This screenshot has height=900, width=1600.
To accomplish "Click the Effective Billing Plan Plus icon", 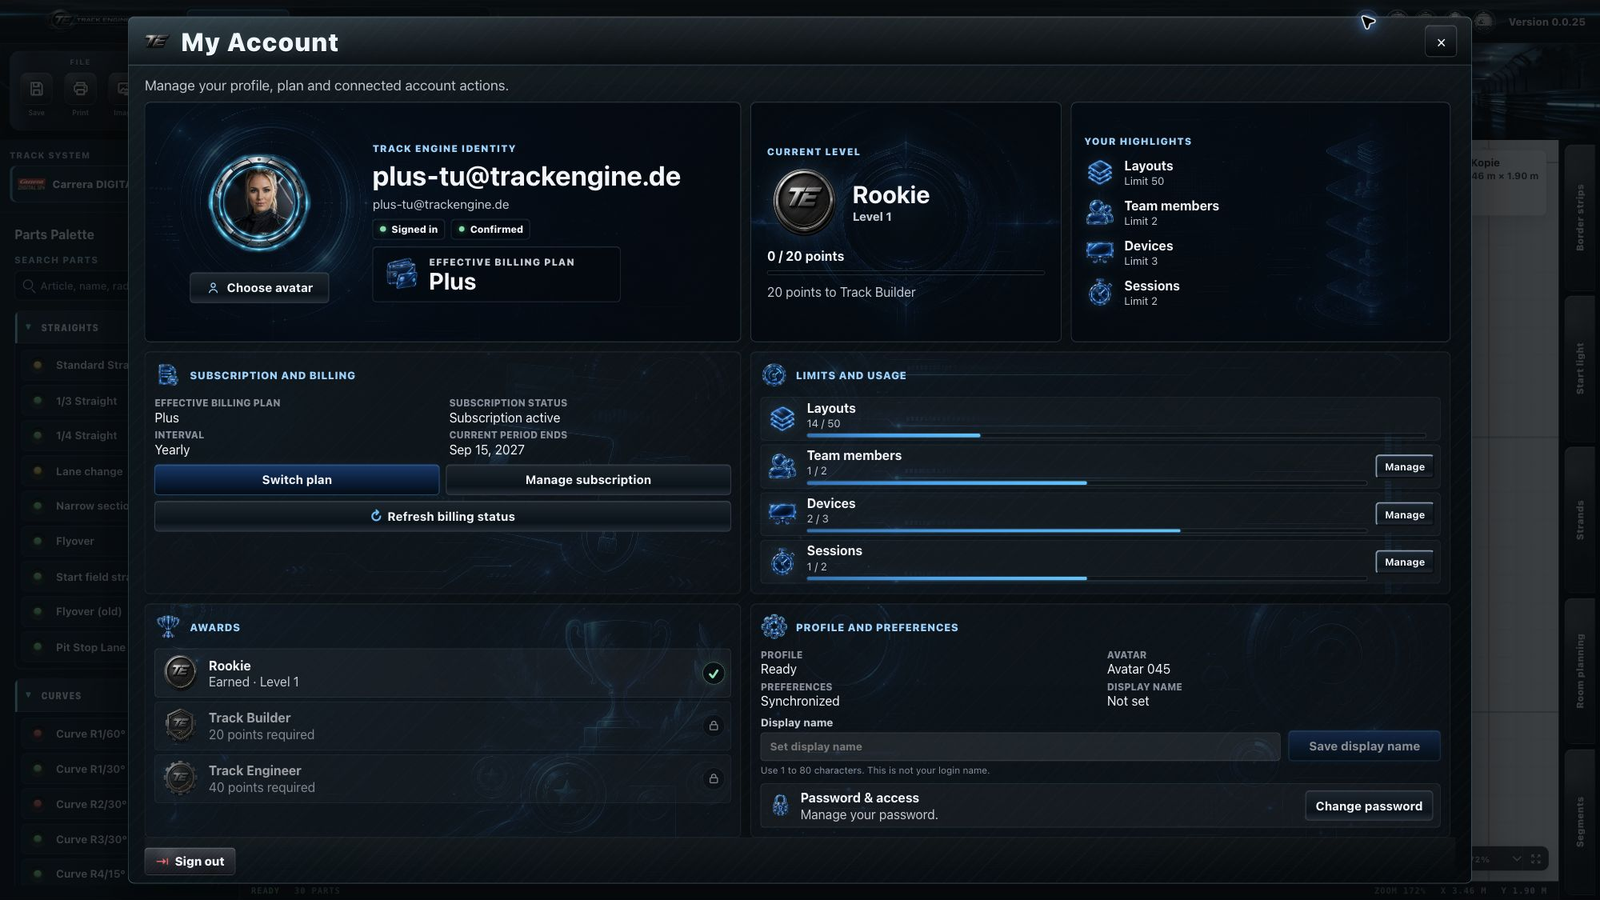I will 402,274.
